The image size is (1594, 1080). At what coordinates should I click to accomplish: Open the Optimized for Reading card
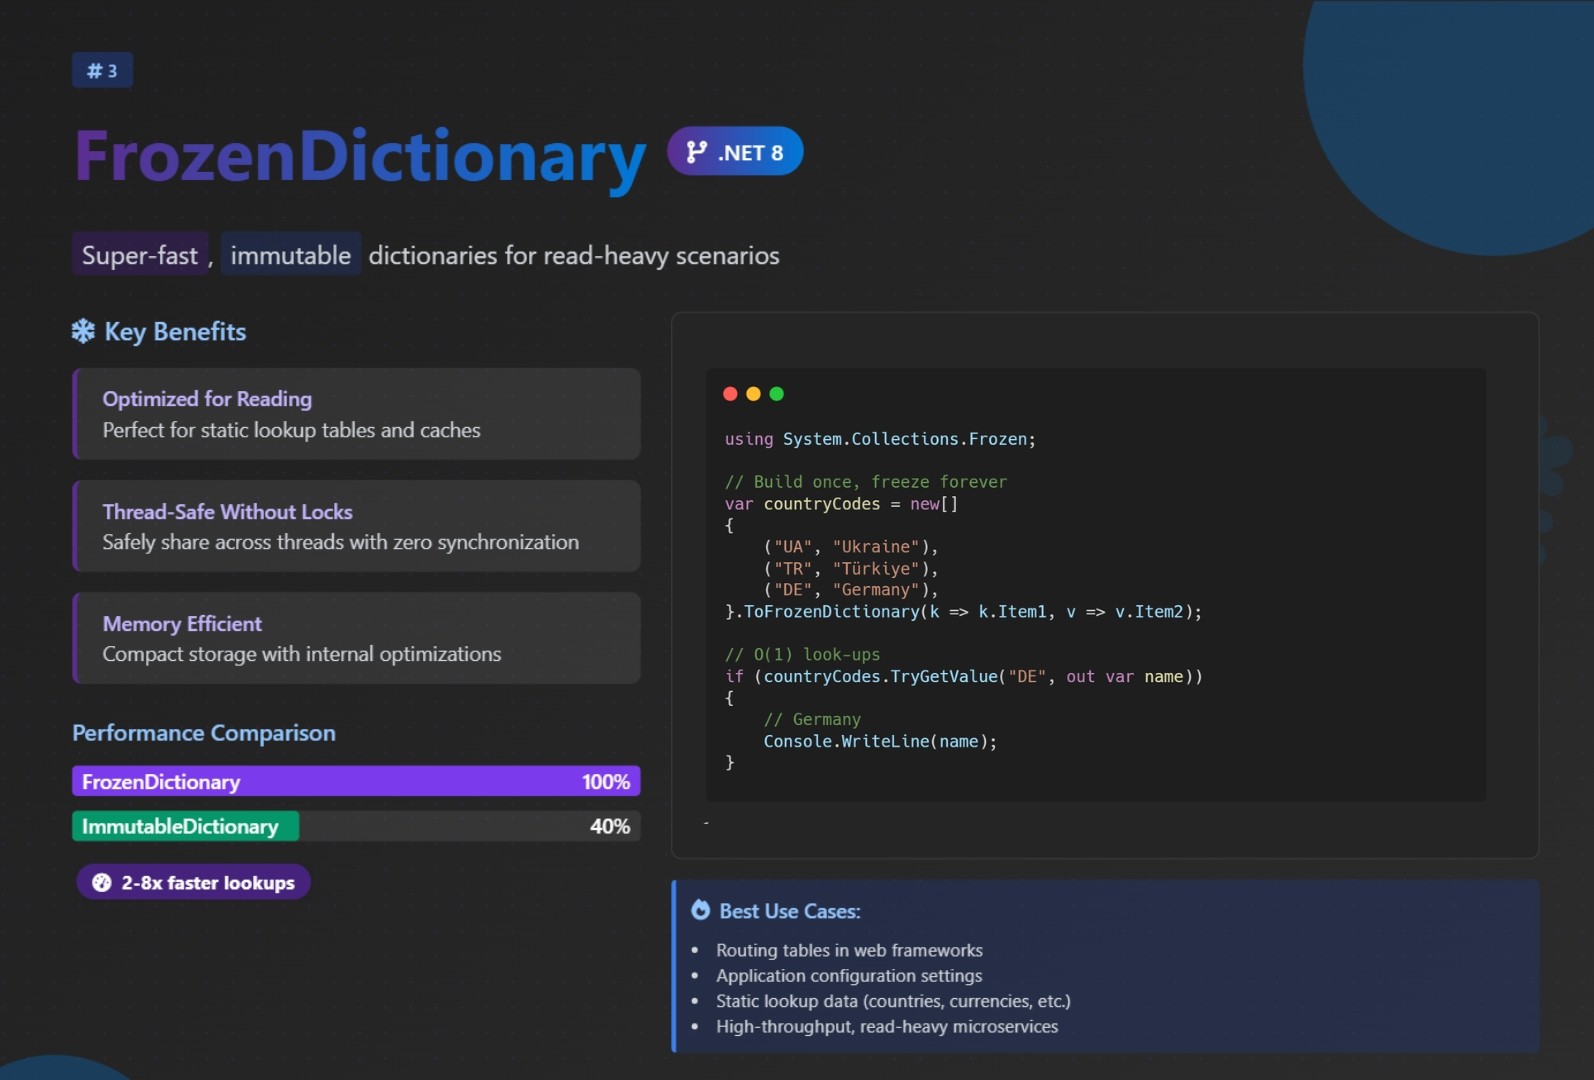pos(357,414)
